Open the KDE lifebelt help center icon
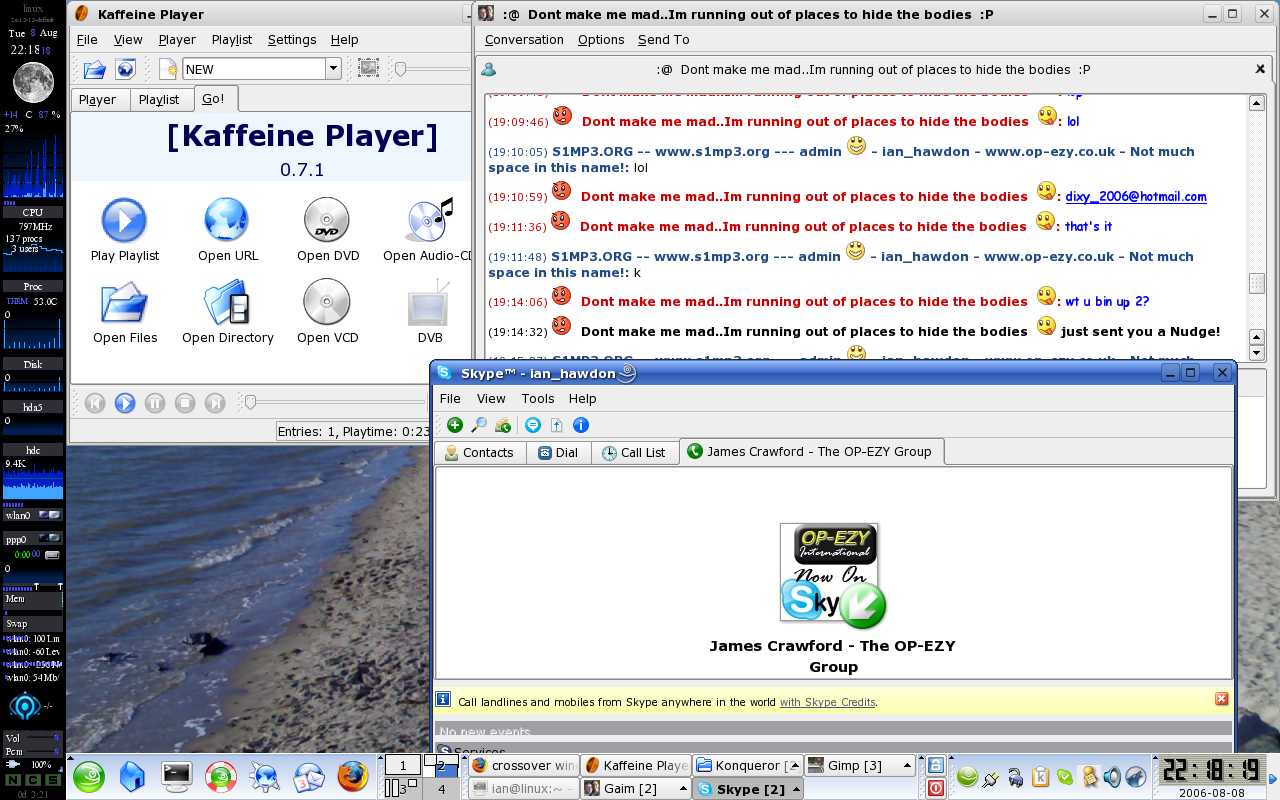Screen dimensions: 1280x800 point(221,776)
